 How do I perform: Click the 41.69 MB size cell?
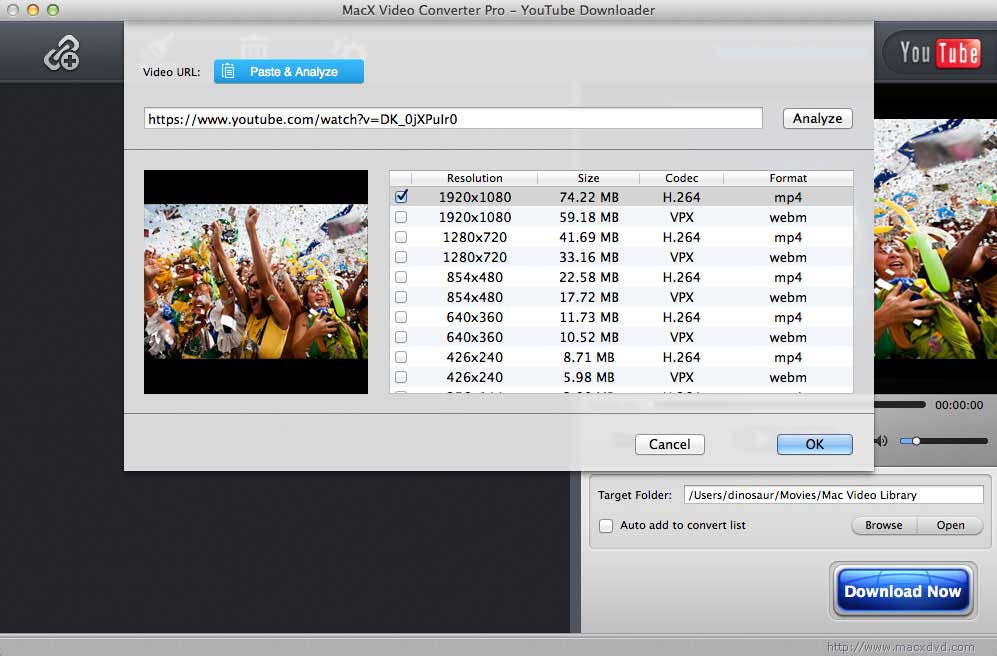(589, 237)
